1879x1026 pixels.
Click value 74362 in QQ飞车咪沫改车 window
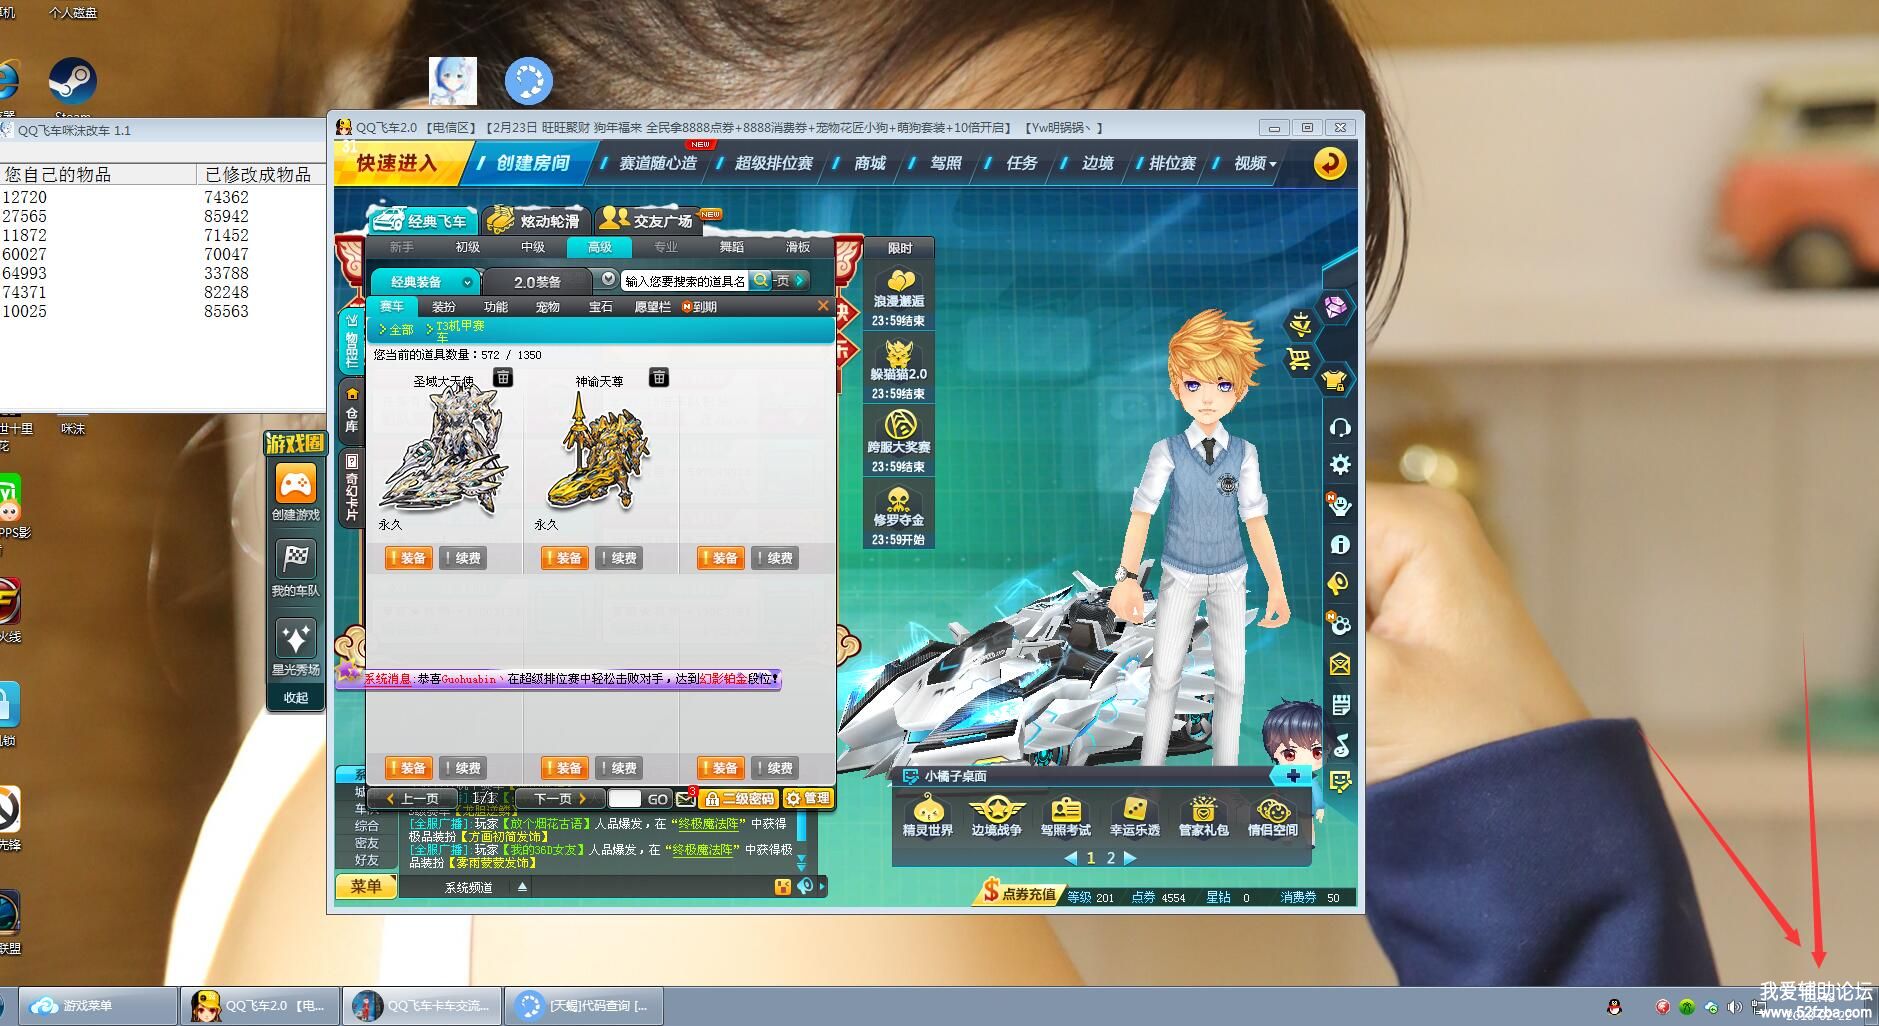226,197
